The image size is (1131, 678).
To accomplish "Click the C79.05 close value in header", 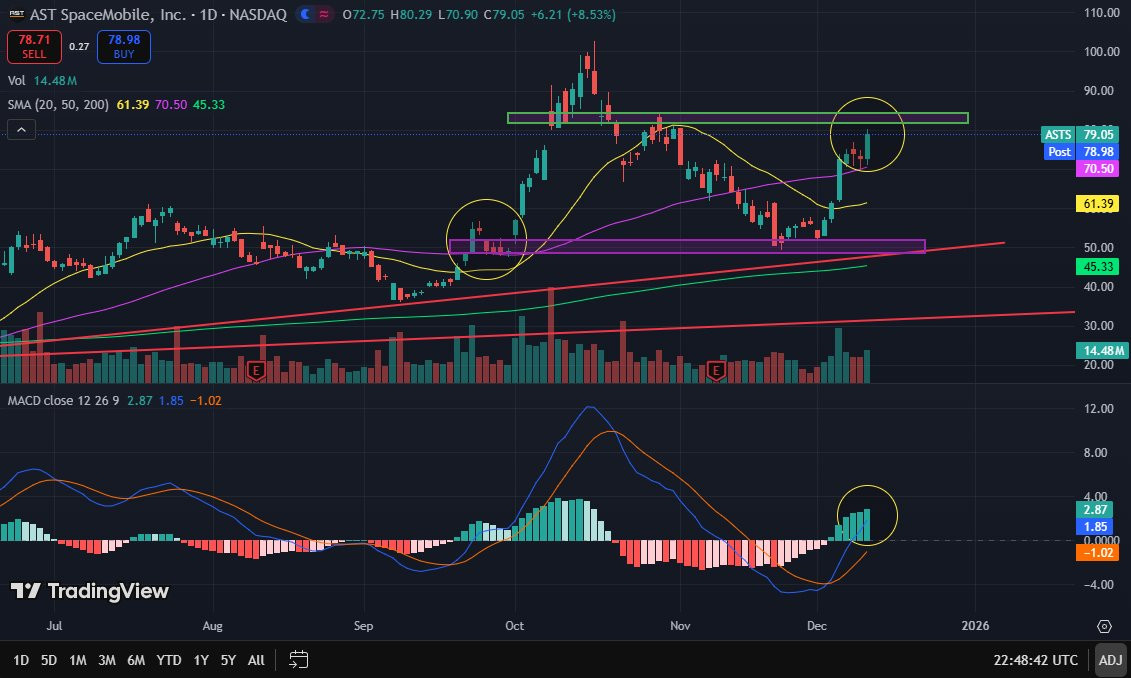I will [x=504, y=14].
